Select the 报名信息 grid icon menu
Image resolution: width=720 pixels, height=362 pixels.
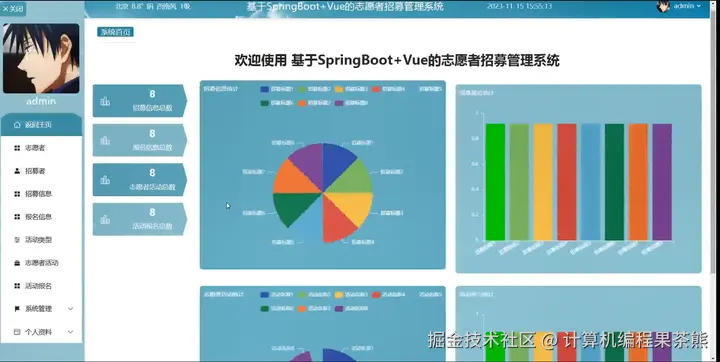click(x=17, y=217)
